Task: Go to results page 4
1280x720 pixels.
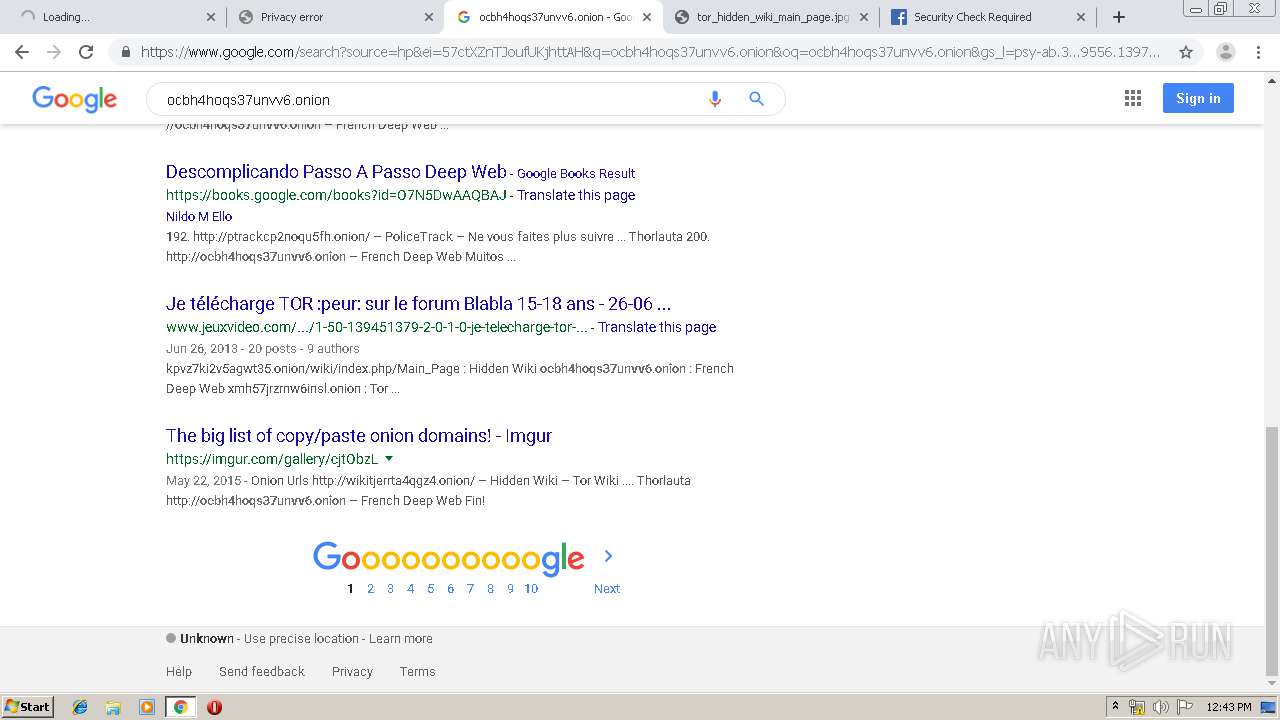Action: click(x=410, y=589)
